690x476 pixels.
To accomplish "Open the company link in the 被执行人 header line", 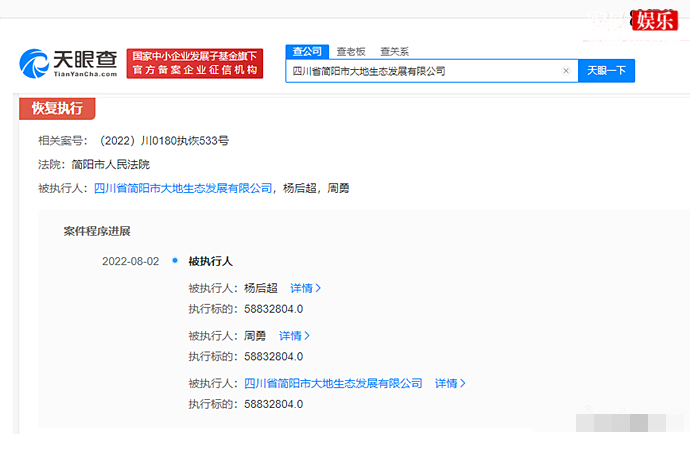I will pos(183,188).
